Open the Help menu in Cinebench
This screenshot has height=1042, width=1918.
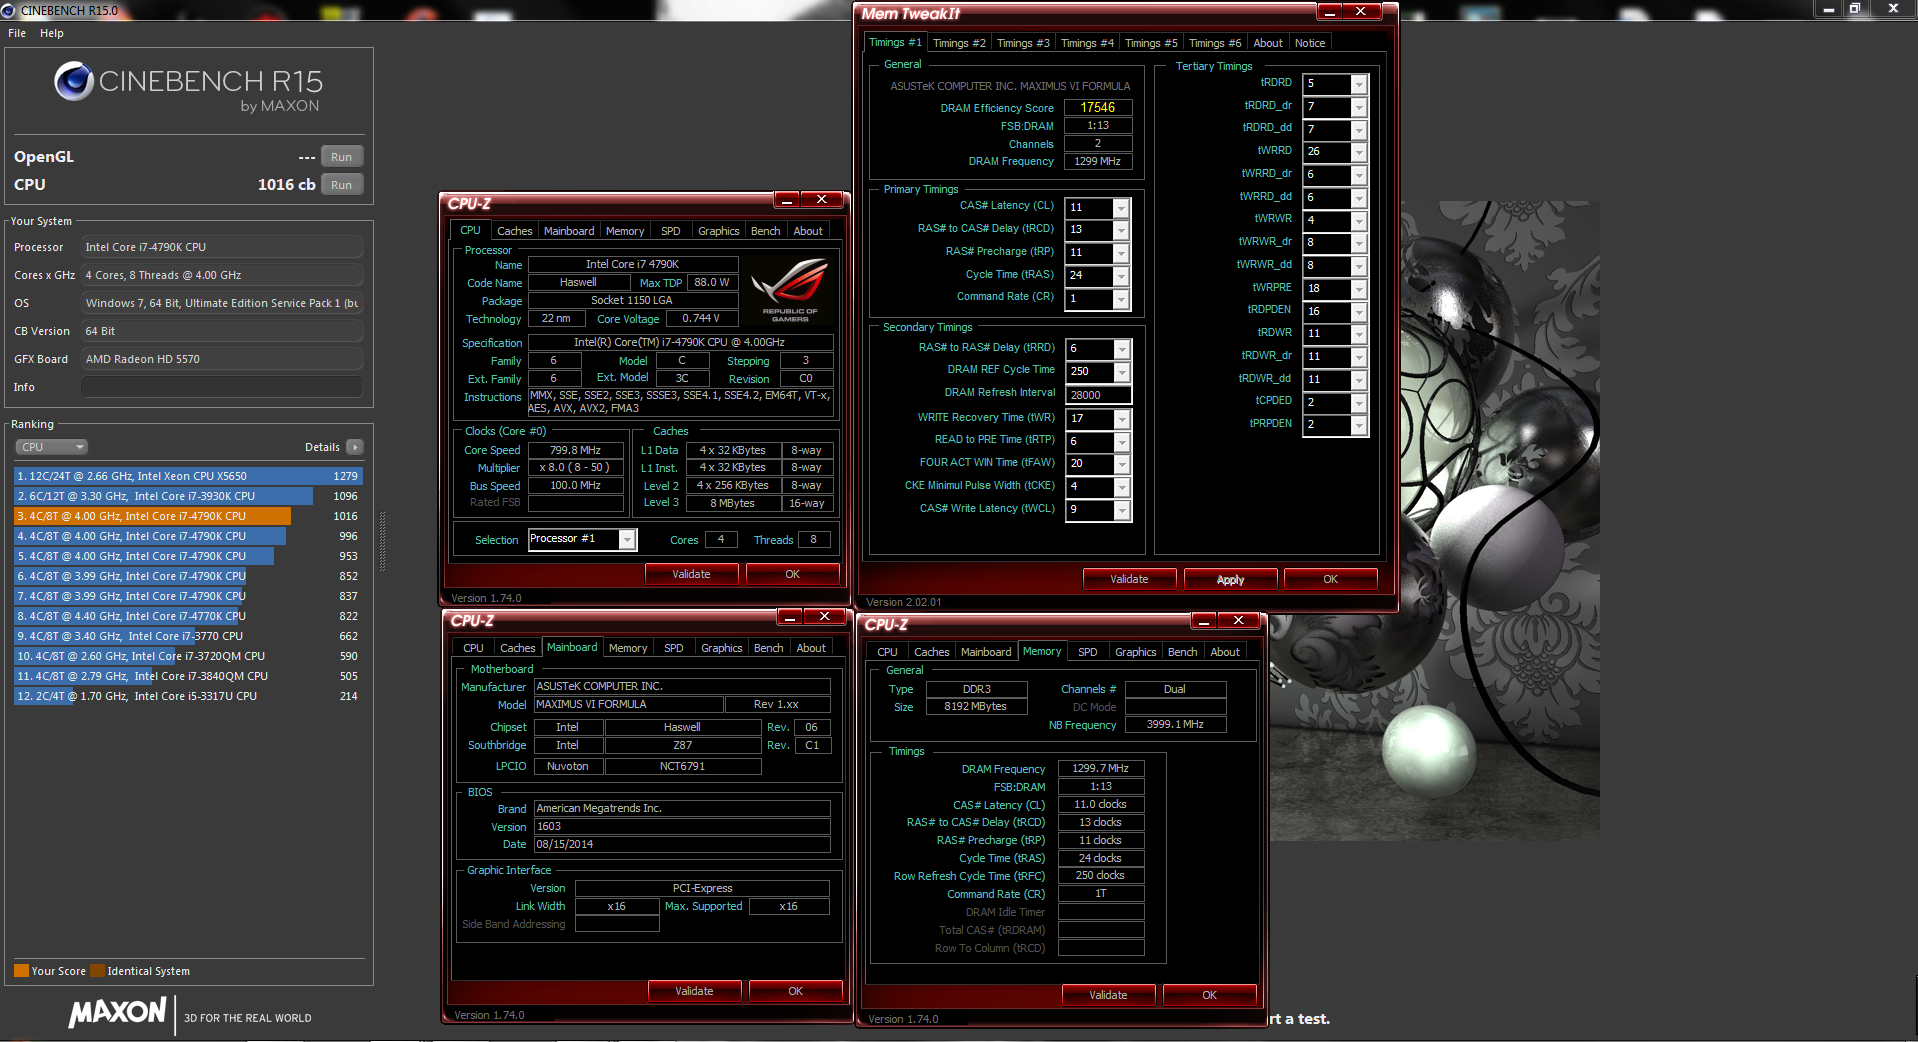[x=52, y=33]
